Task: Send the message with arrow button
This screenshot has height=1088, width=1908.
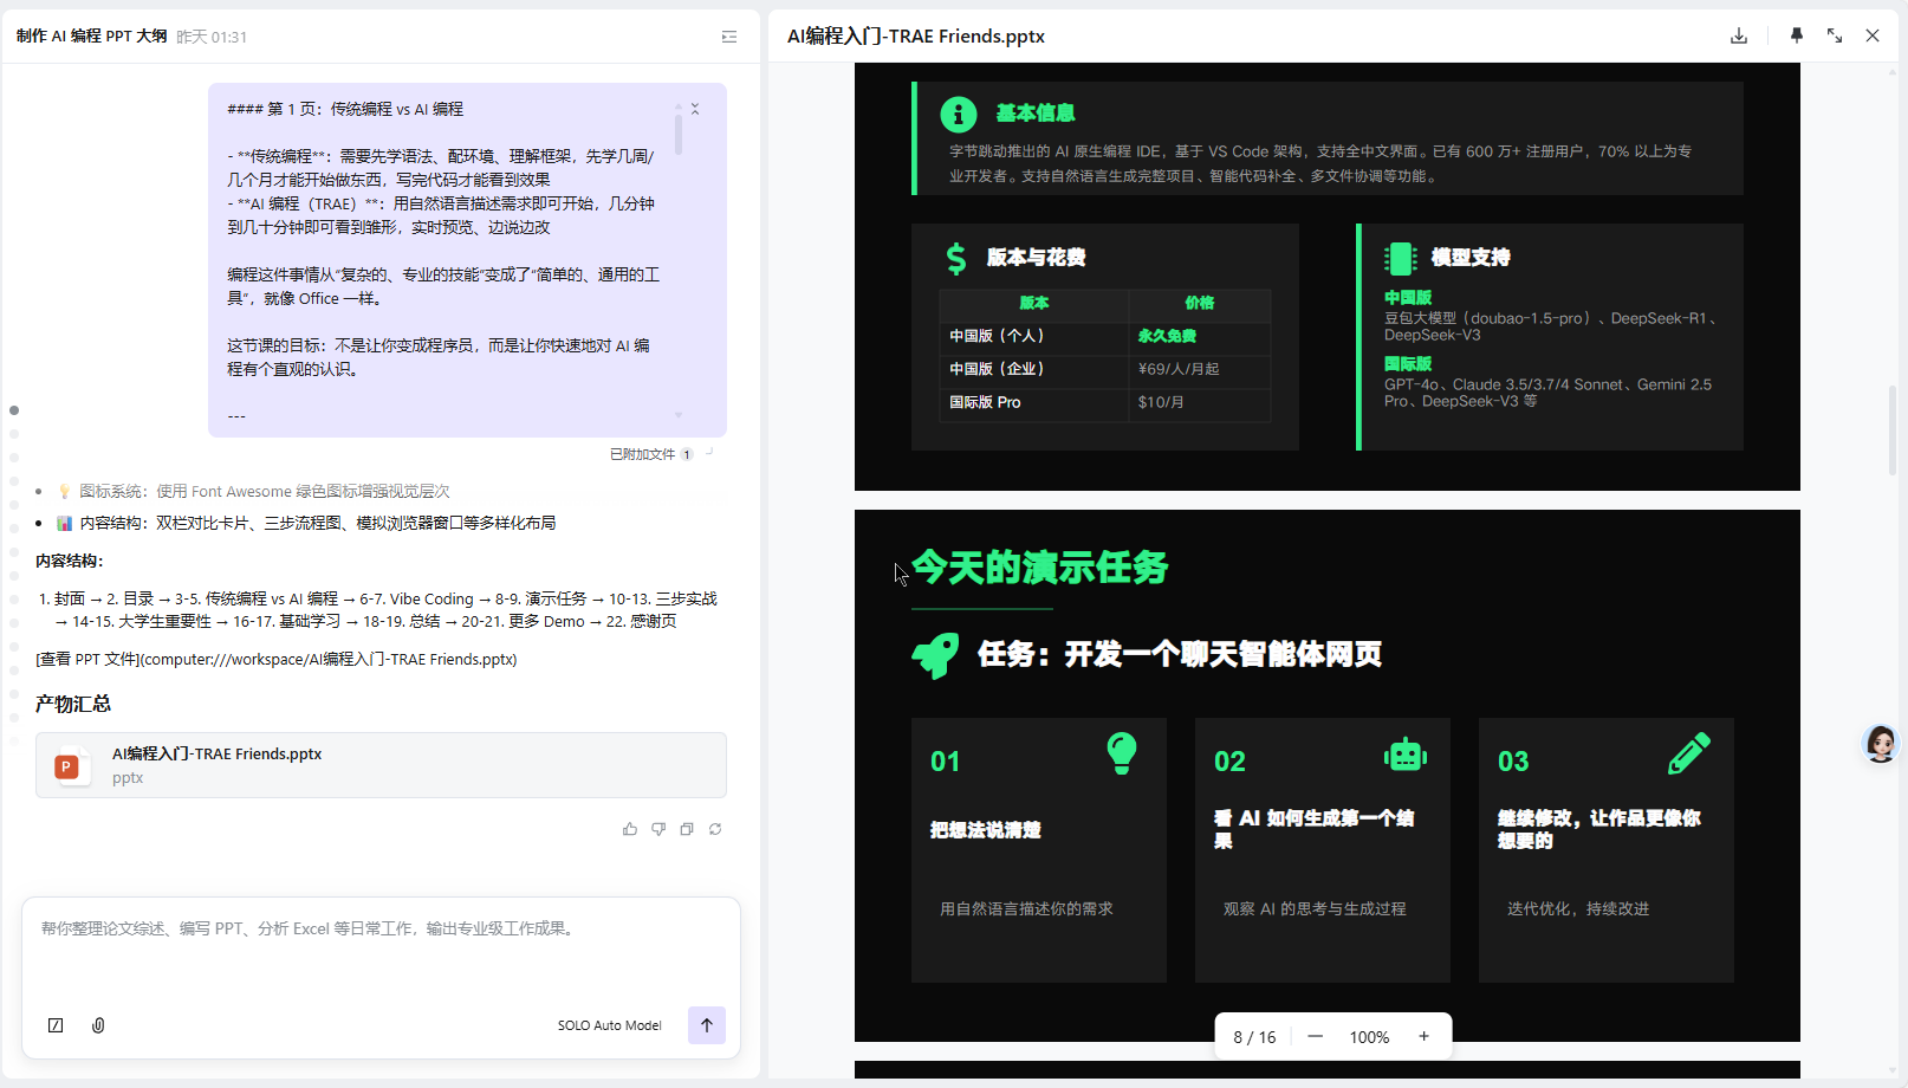Action: point(706,1025)
